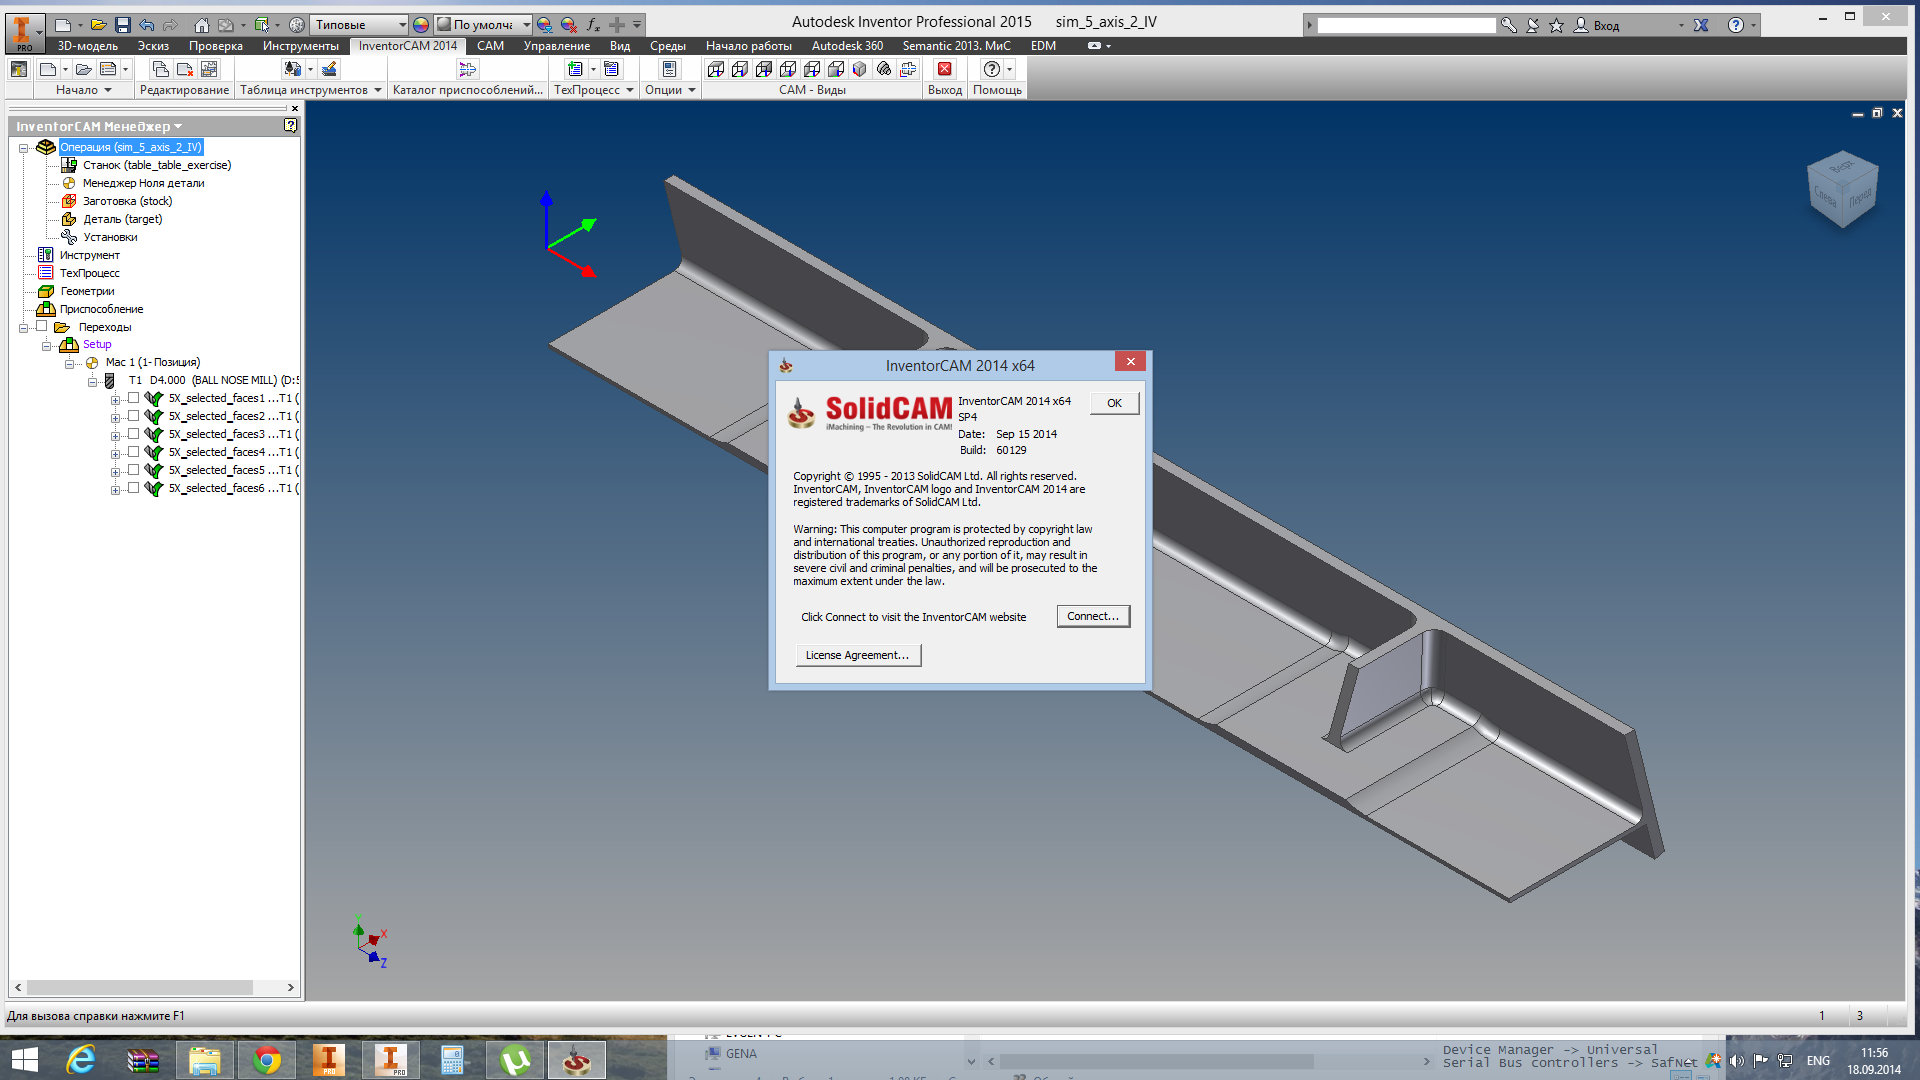Click the Windows Start button

[x=24, y=1060]
